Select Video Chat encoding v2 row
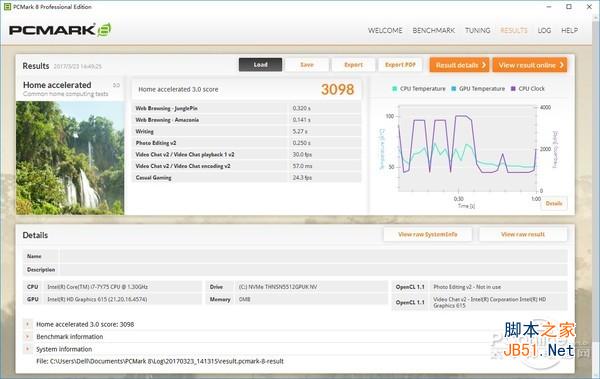Viewport: 600px width, 379px height. [246, 166]
